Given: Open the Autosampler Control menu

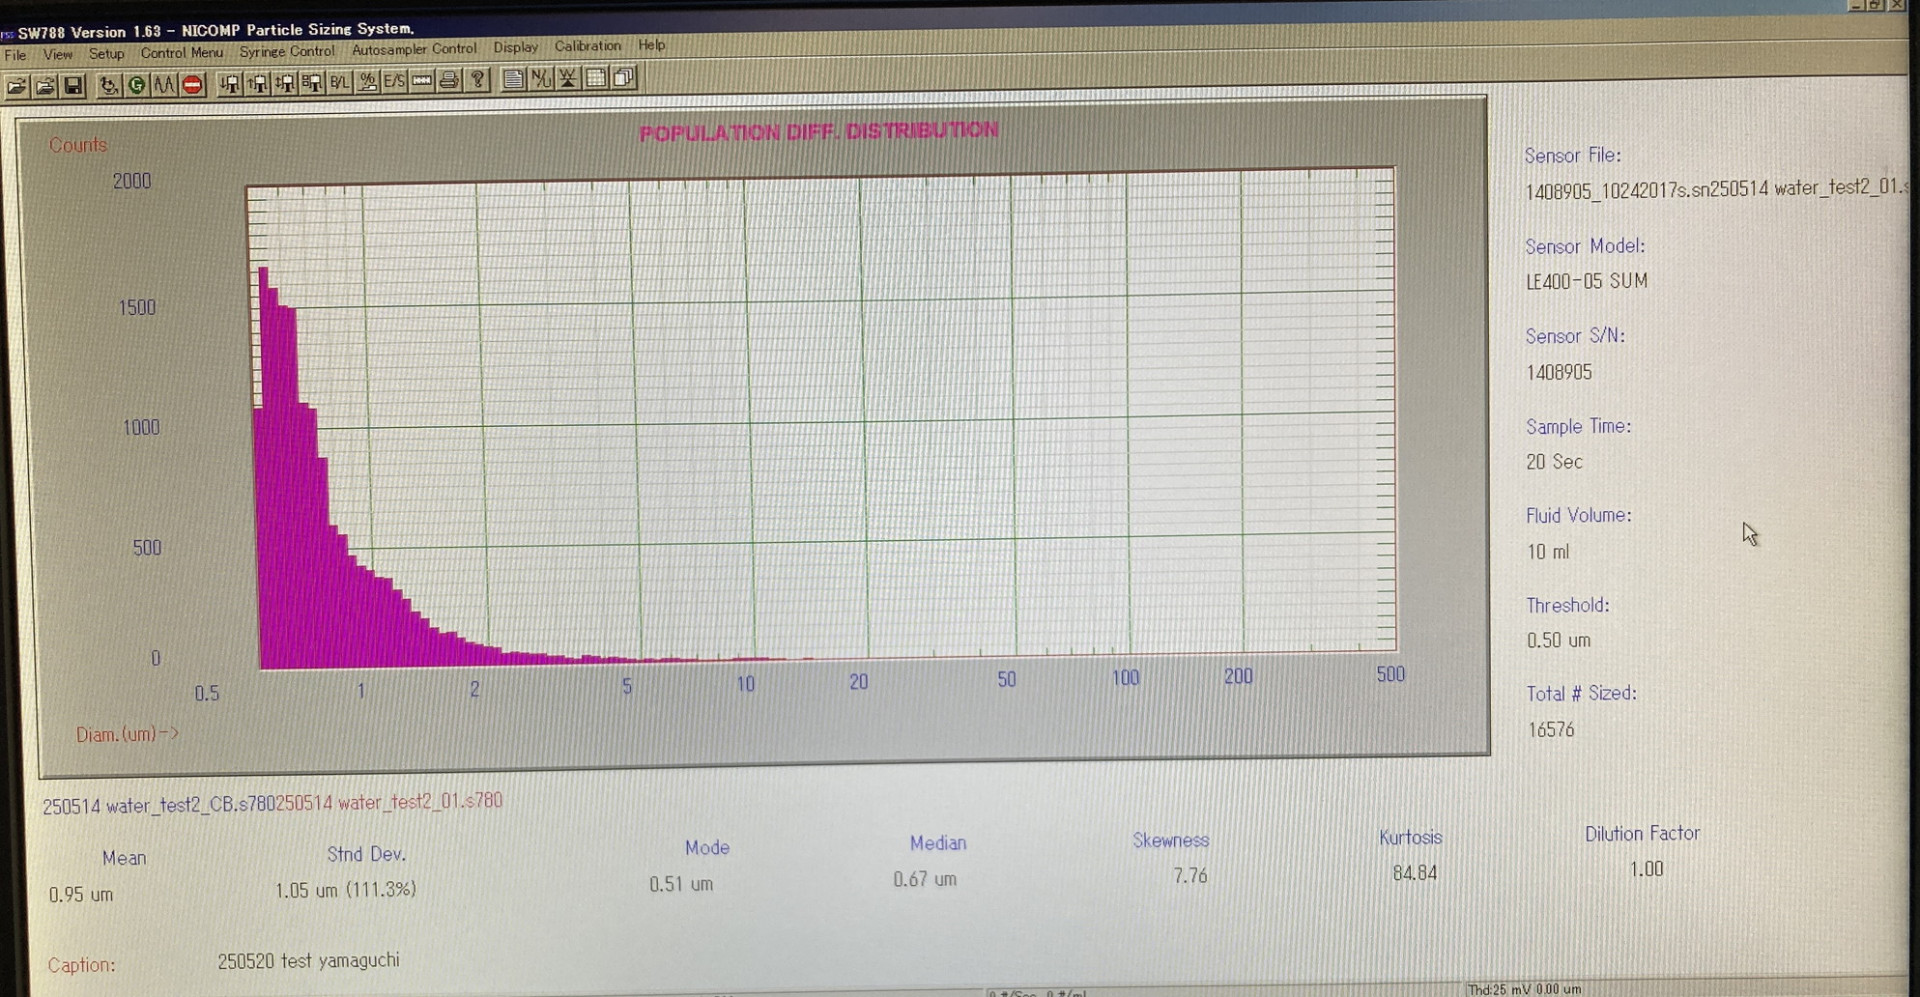Looking at the screenshot, I should [414, 49].
